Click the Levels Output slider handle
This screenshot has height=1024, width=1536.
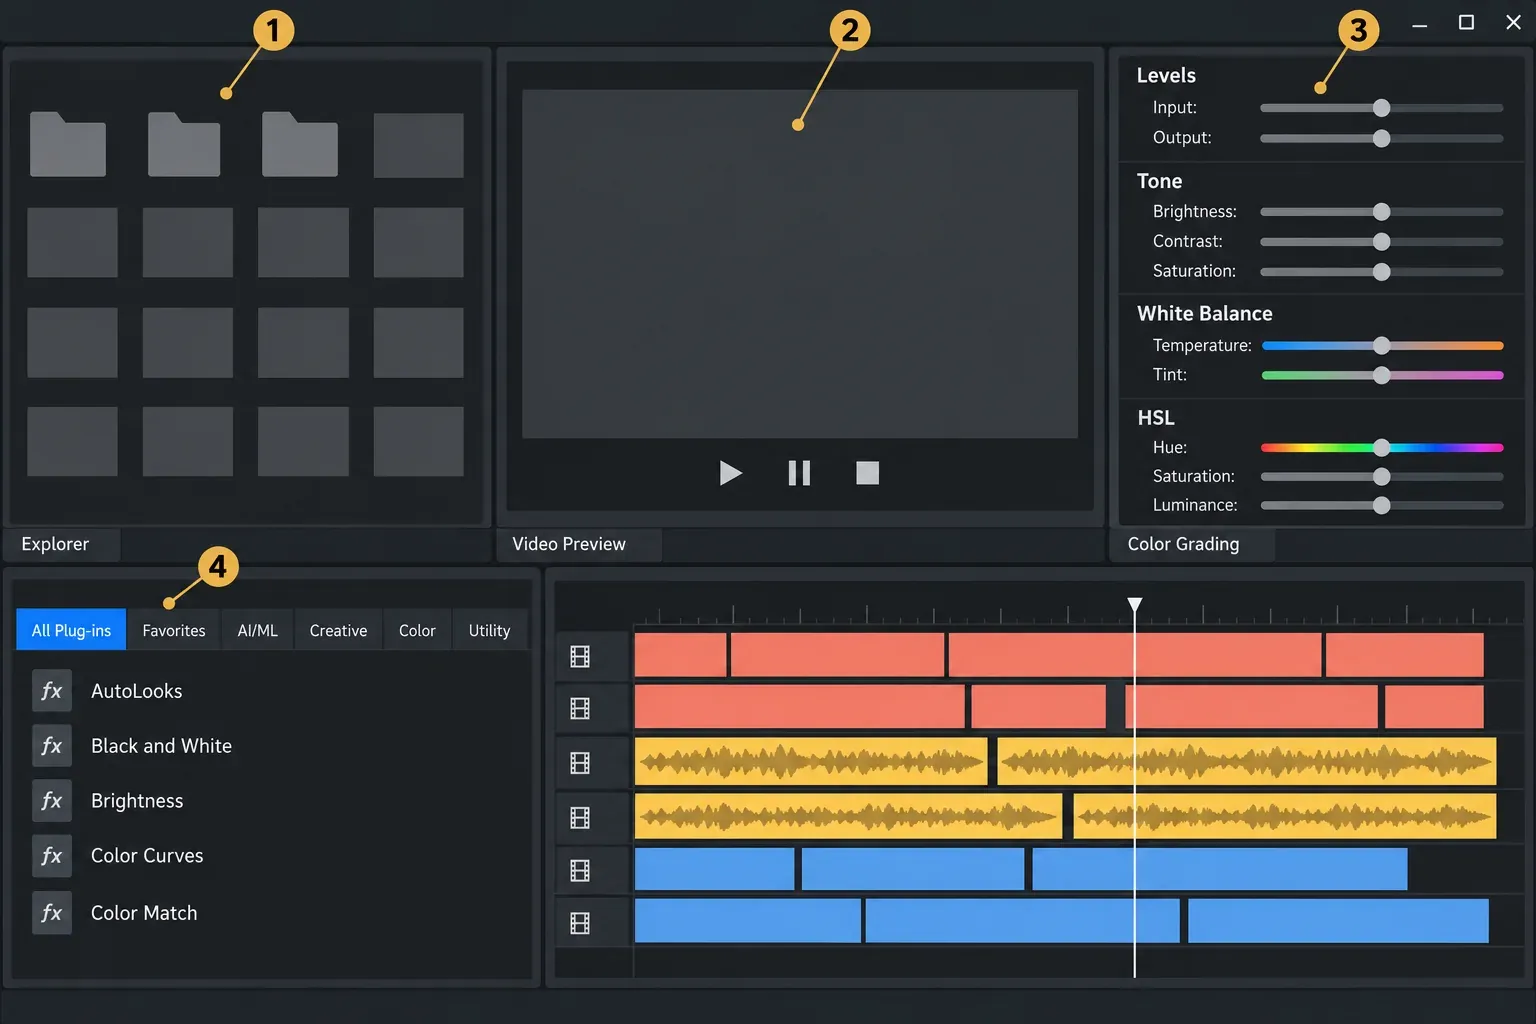pyautogui.click(x=1382, y=138)
